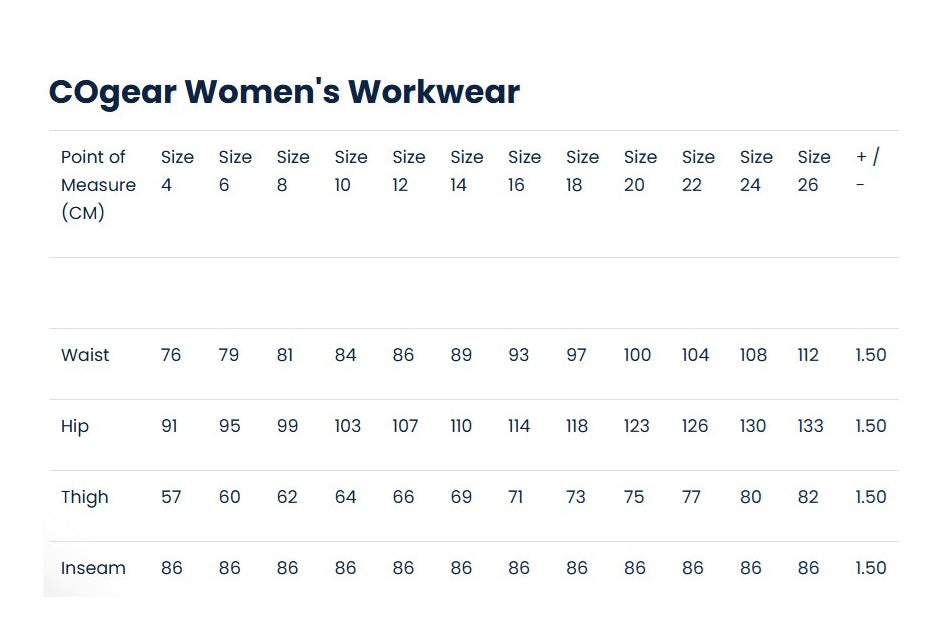Select Waist value 112 for Size 26
Screen dimensions: 947x642
tap(808, 355)
